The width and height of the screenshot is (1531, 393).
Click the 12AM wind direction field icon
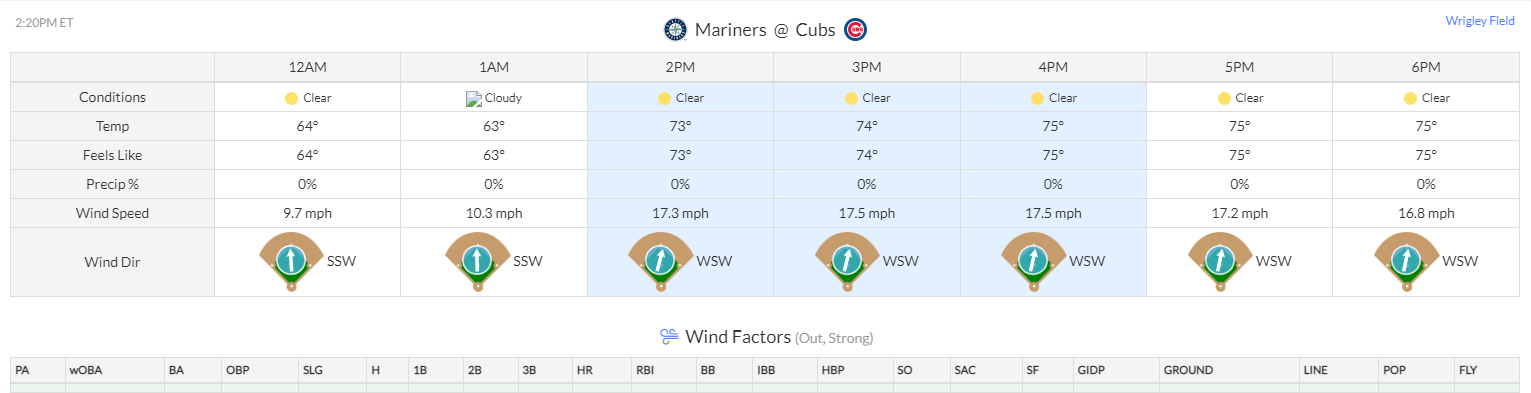tap(291, 261)
